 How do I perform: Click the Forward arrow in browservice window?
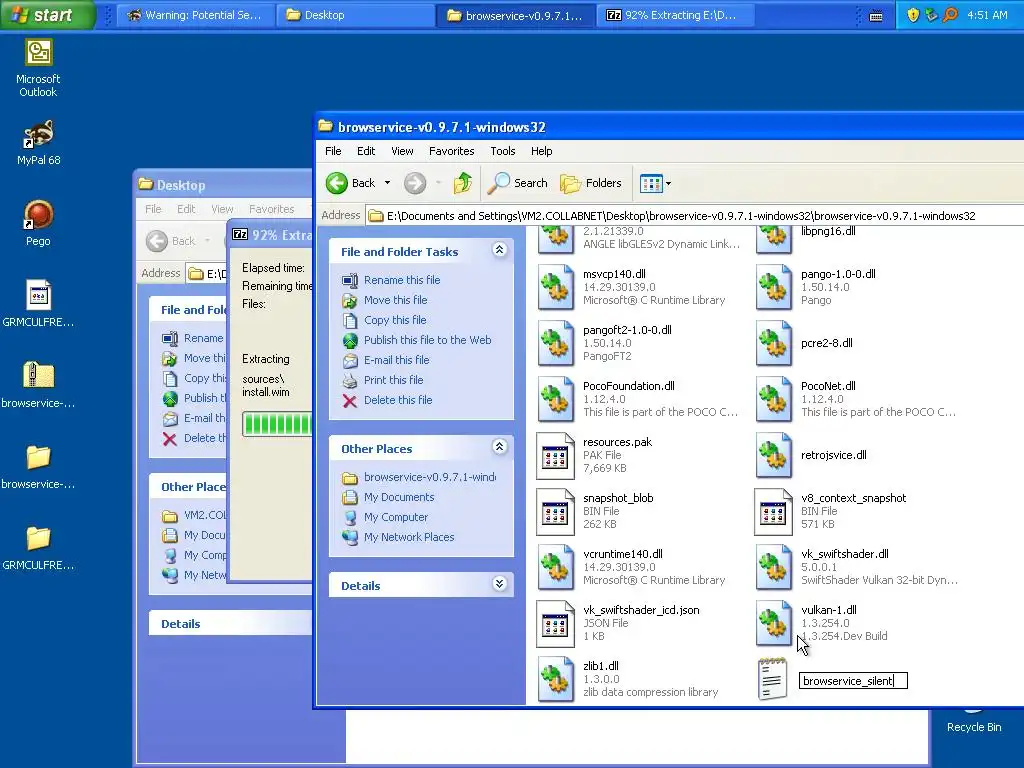[x=415, y=184]
